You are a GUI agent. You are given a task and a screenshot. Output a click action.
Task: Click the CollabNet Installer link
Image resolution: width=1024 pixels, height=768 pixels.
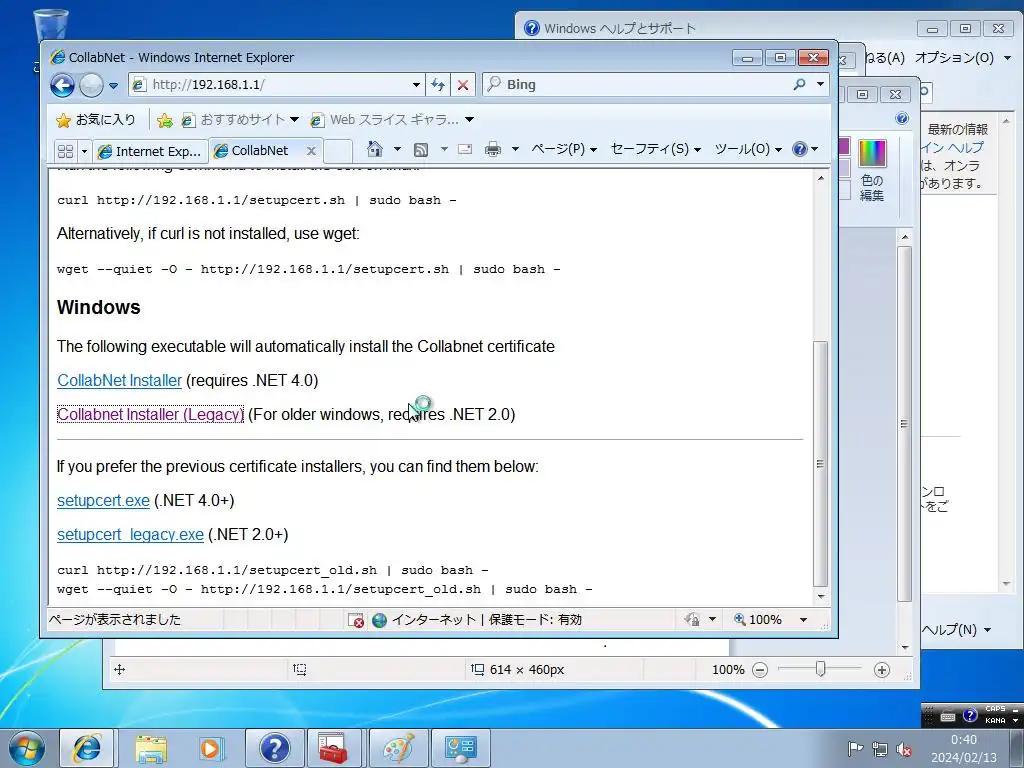(120, 381)
